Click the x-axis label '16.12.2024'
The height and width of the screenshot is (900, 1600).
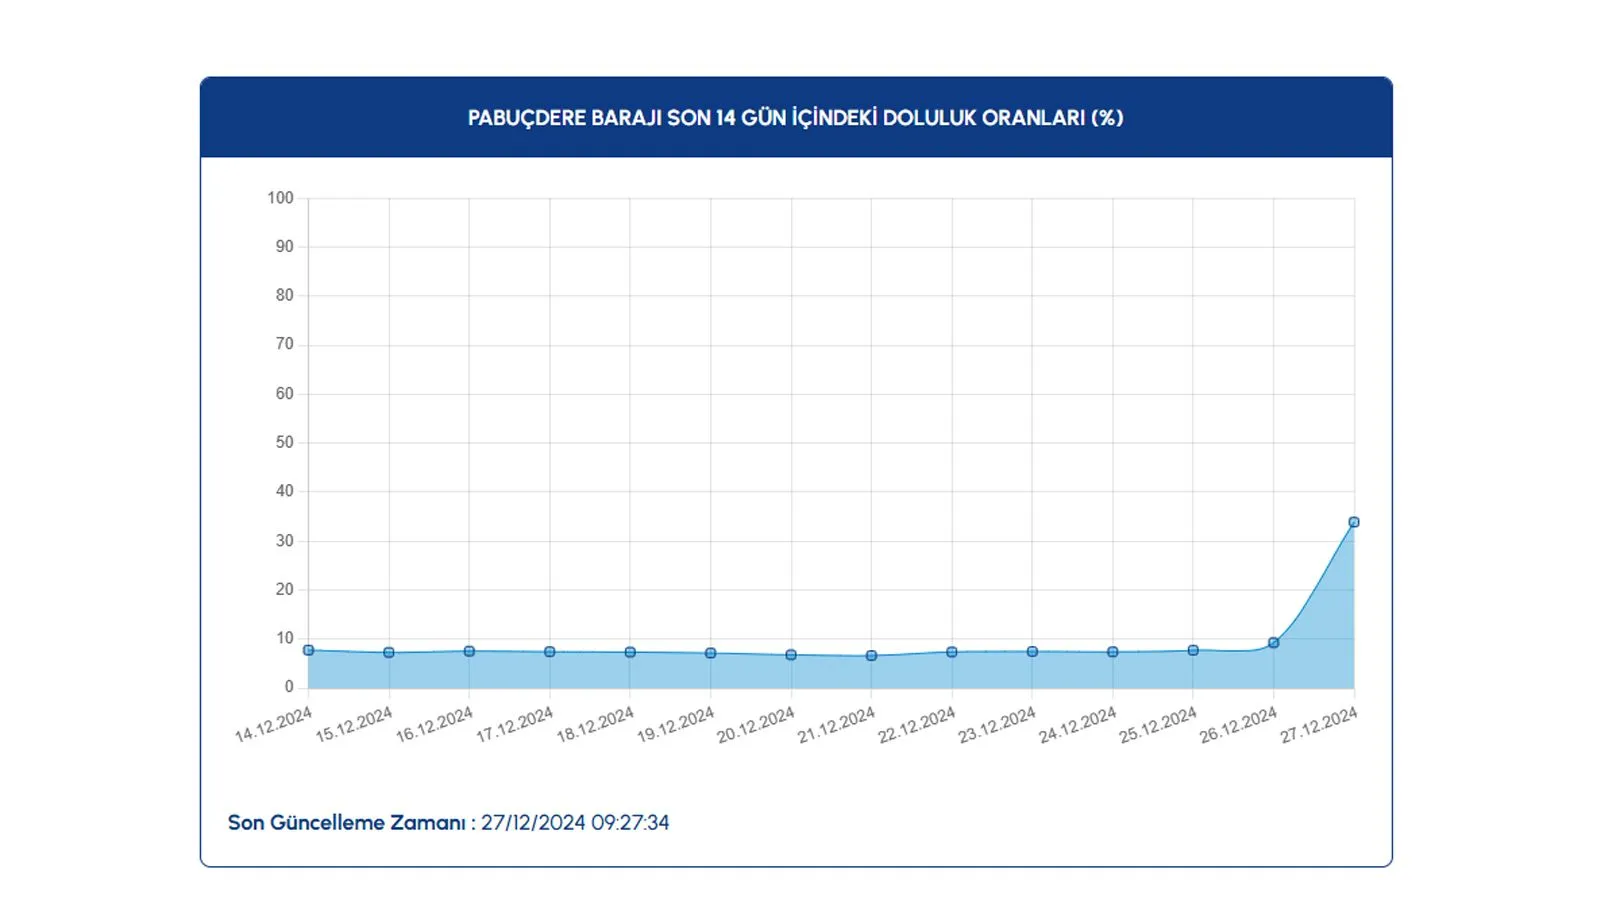pyautogui.click(x=434, y=725)
